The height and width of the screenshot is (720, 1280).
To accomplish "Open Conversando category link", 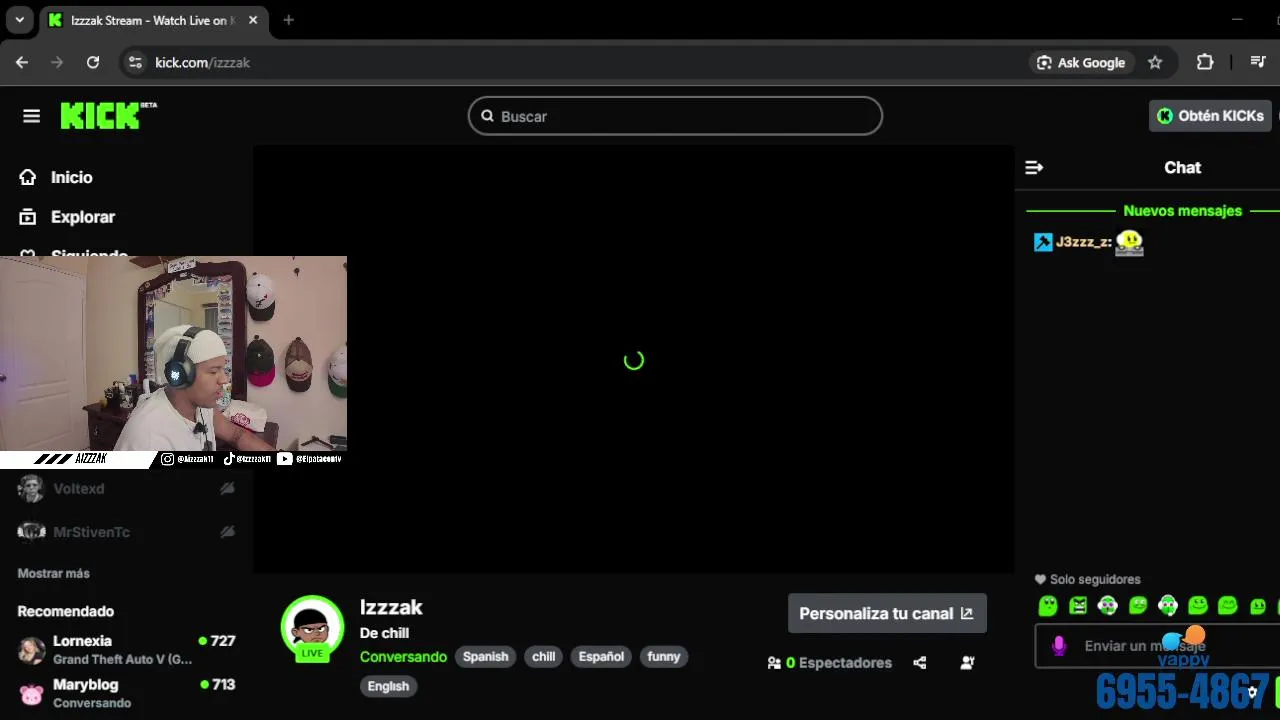I will click(403, 657).
